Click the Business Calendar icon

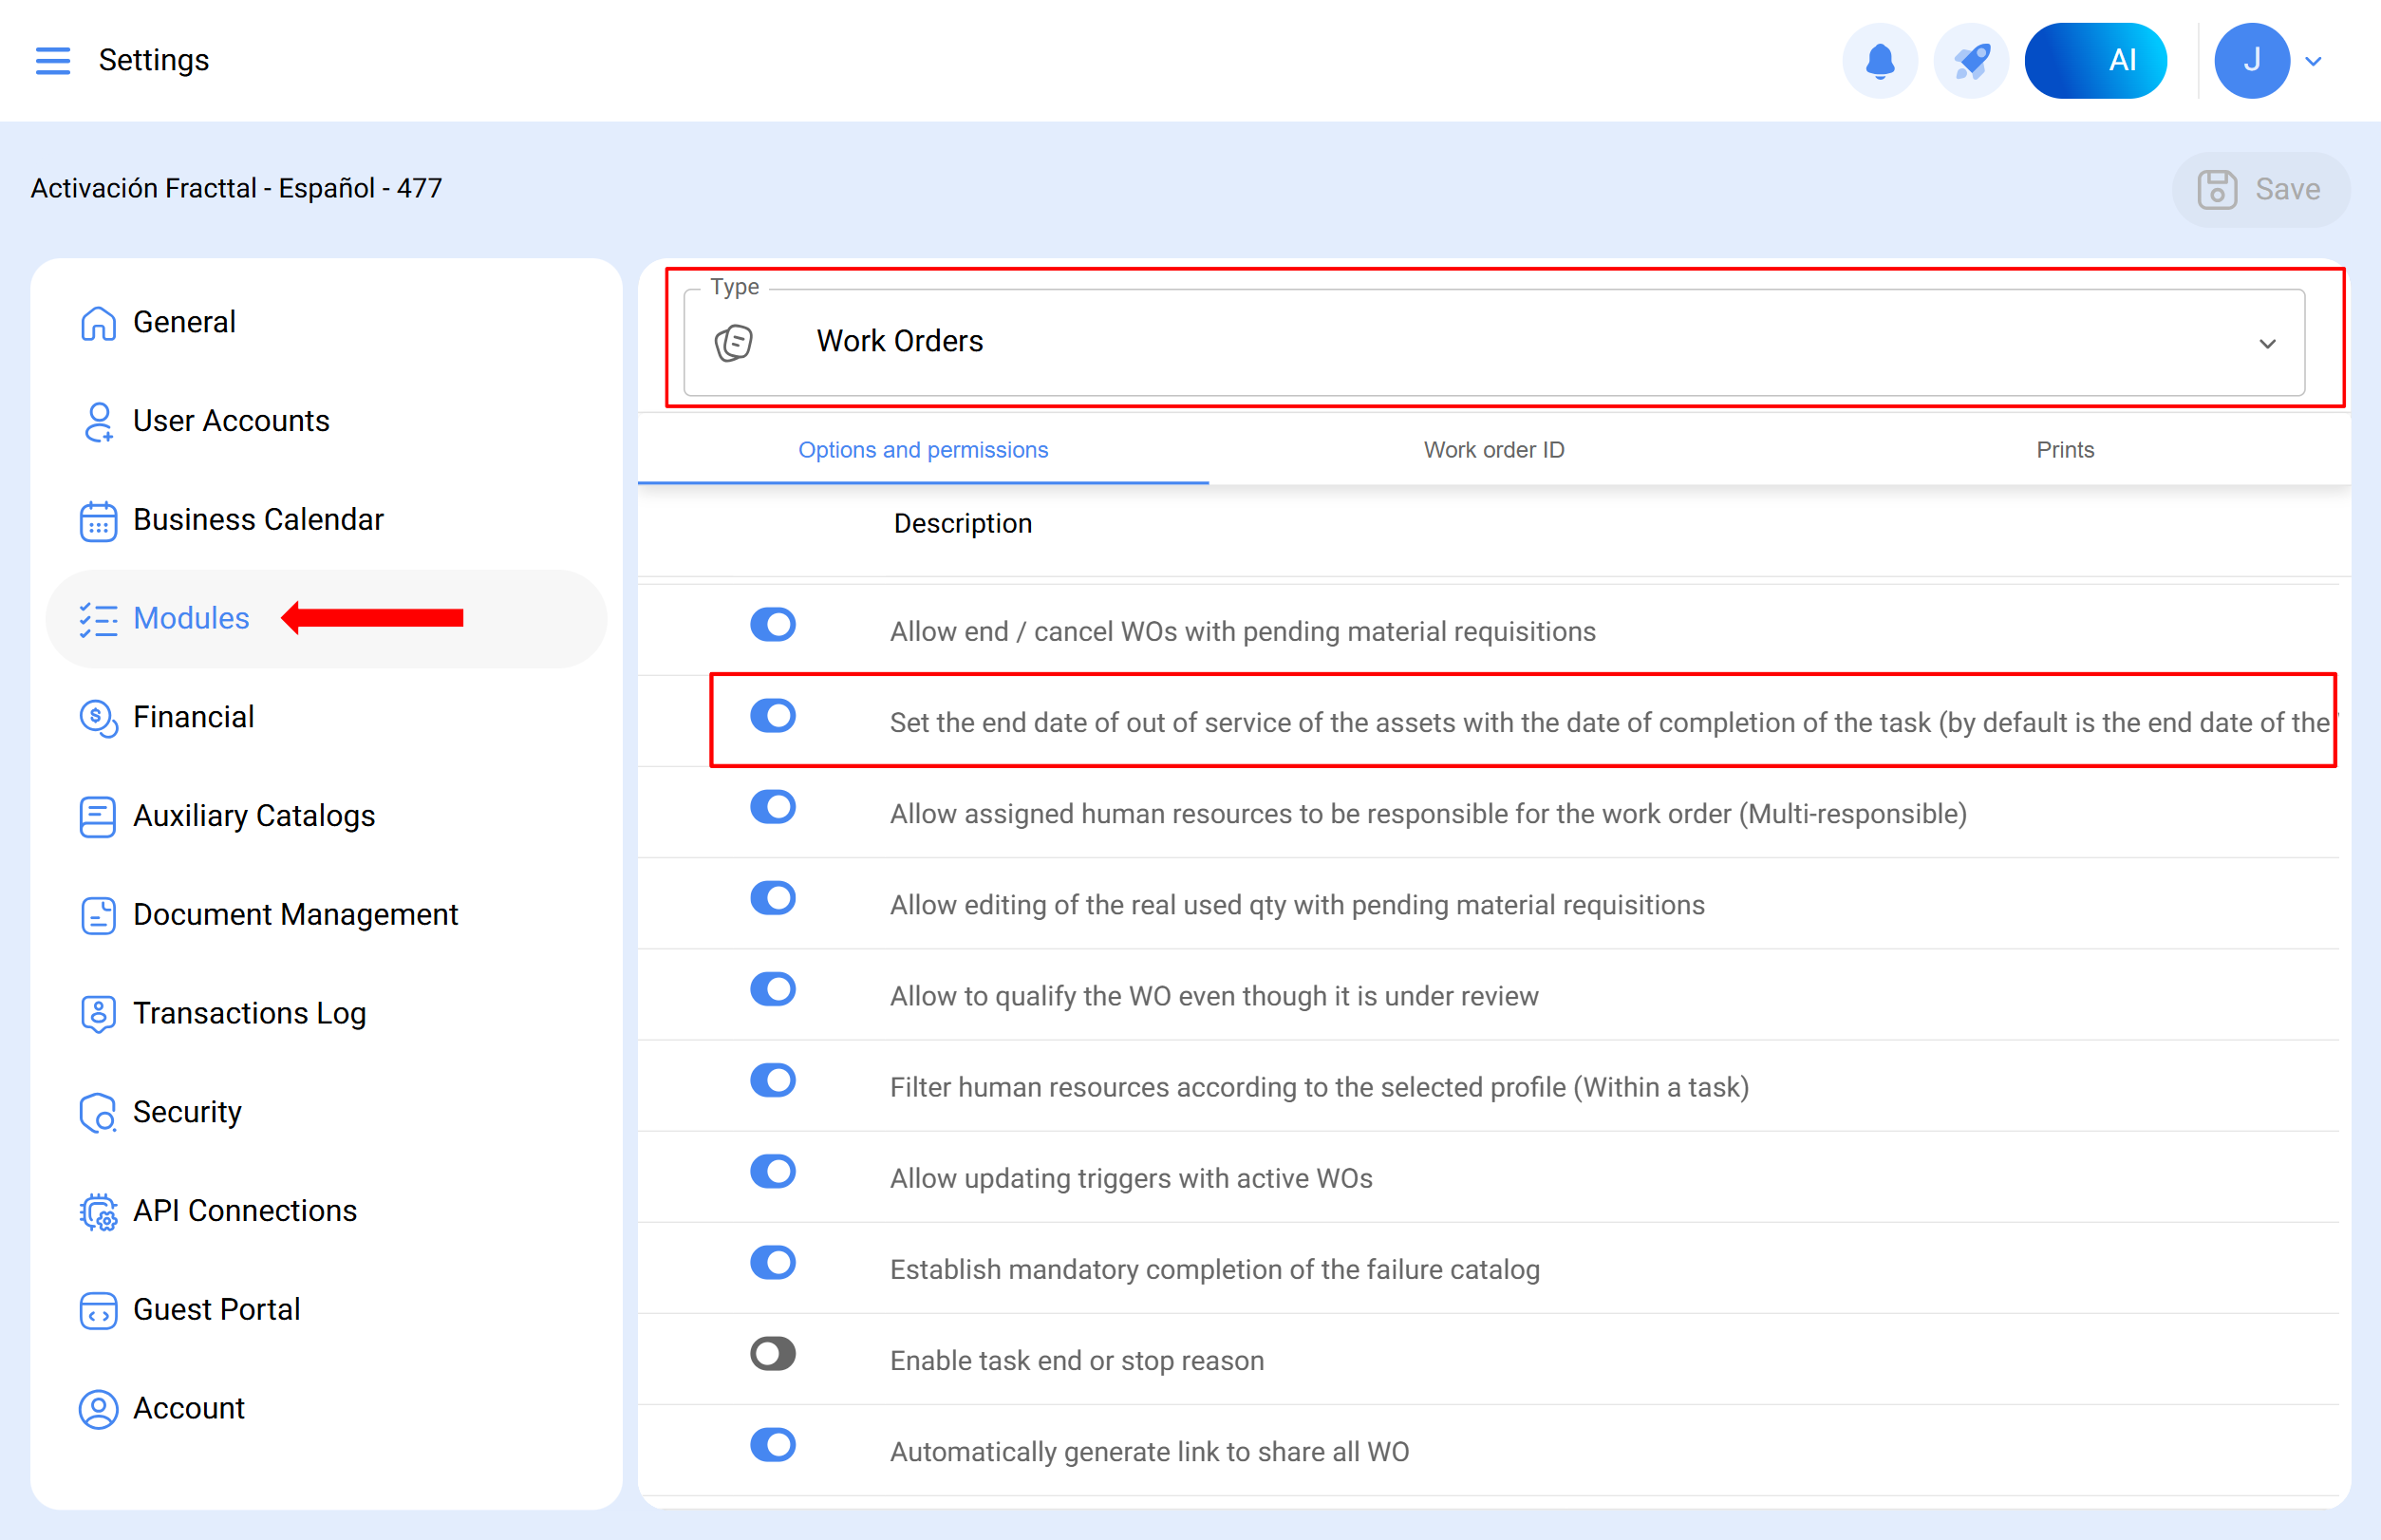point(98,520)
